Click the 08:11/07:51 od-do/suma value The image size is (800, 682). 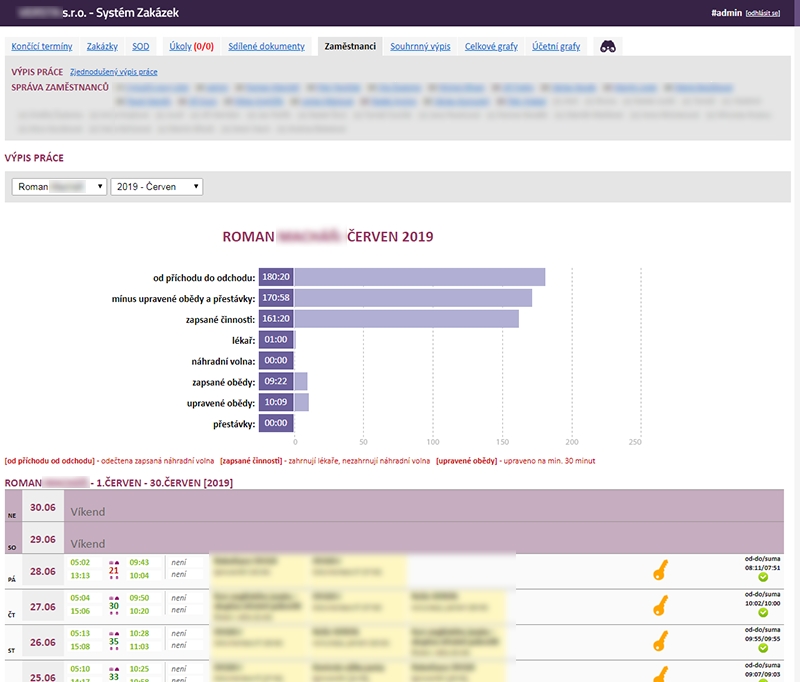763,568
